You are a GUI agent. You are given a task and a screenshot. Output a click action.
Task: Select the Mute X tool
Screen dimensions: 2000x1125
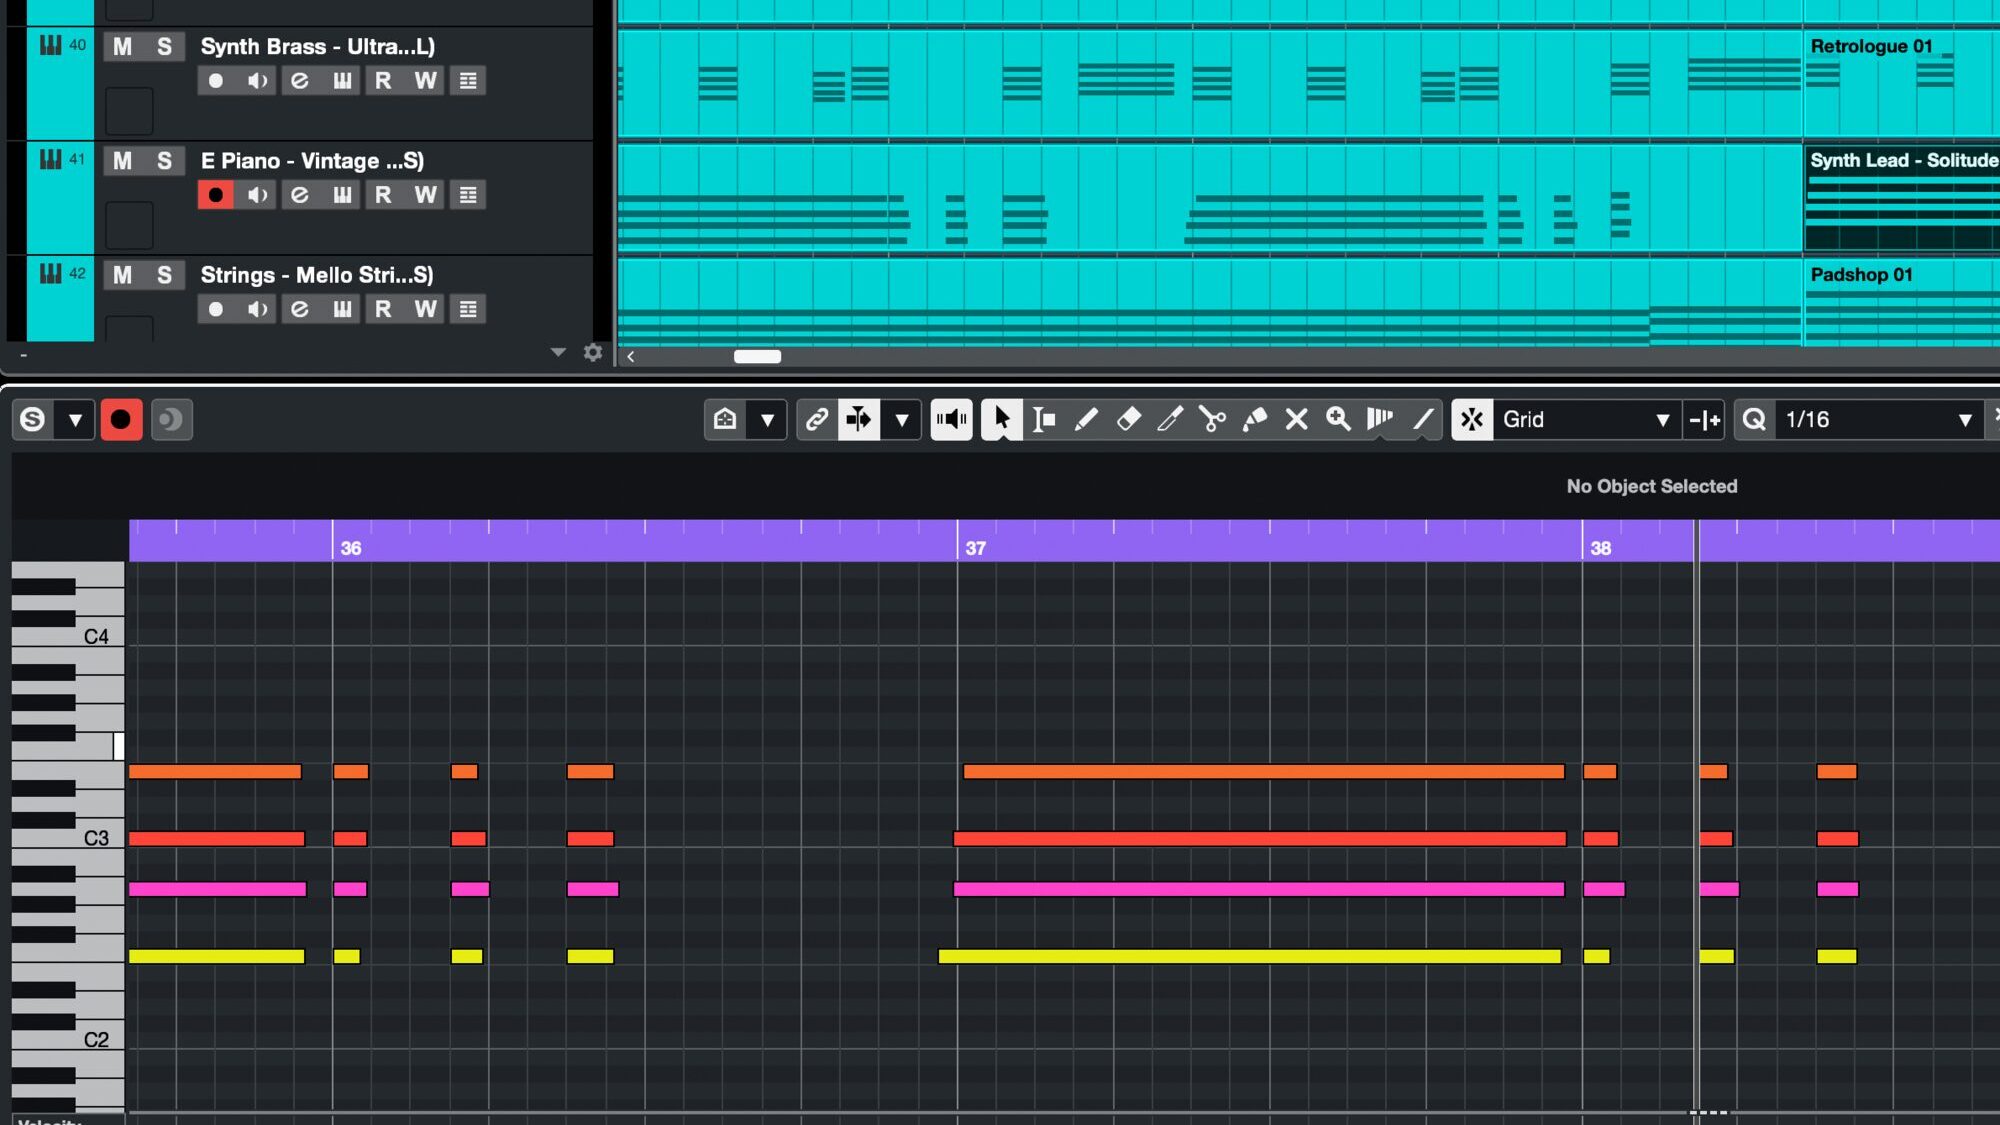1296,420
